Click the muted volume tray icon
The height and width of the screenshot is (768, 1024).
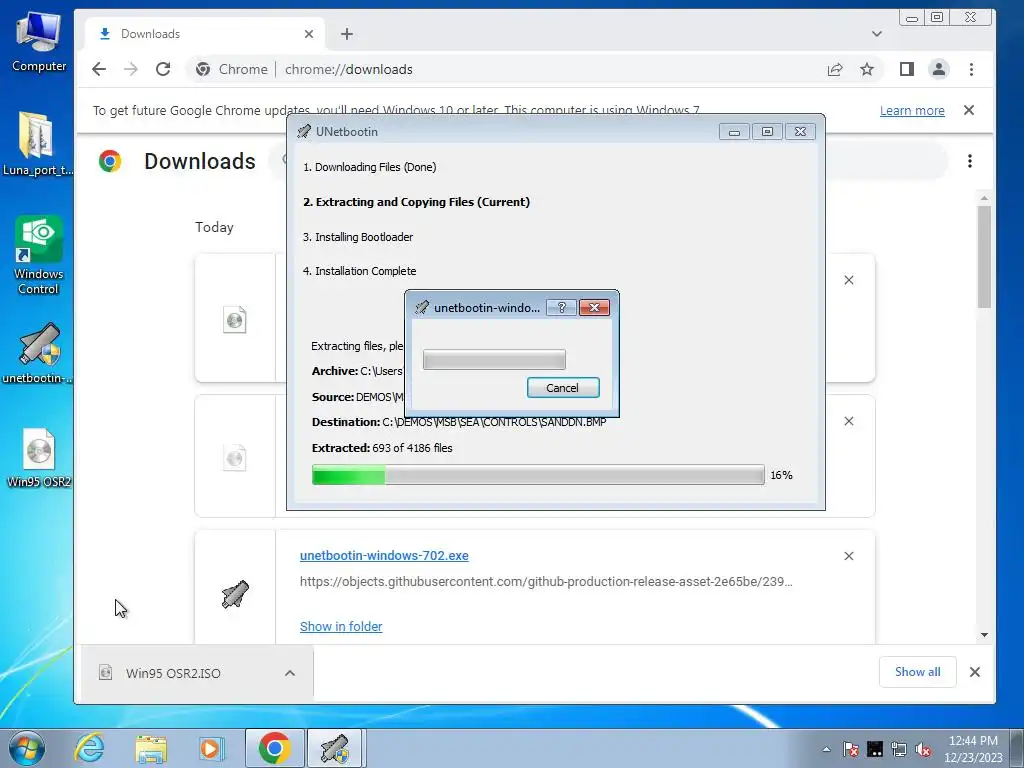point(923,749)
